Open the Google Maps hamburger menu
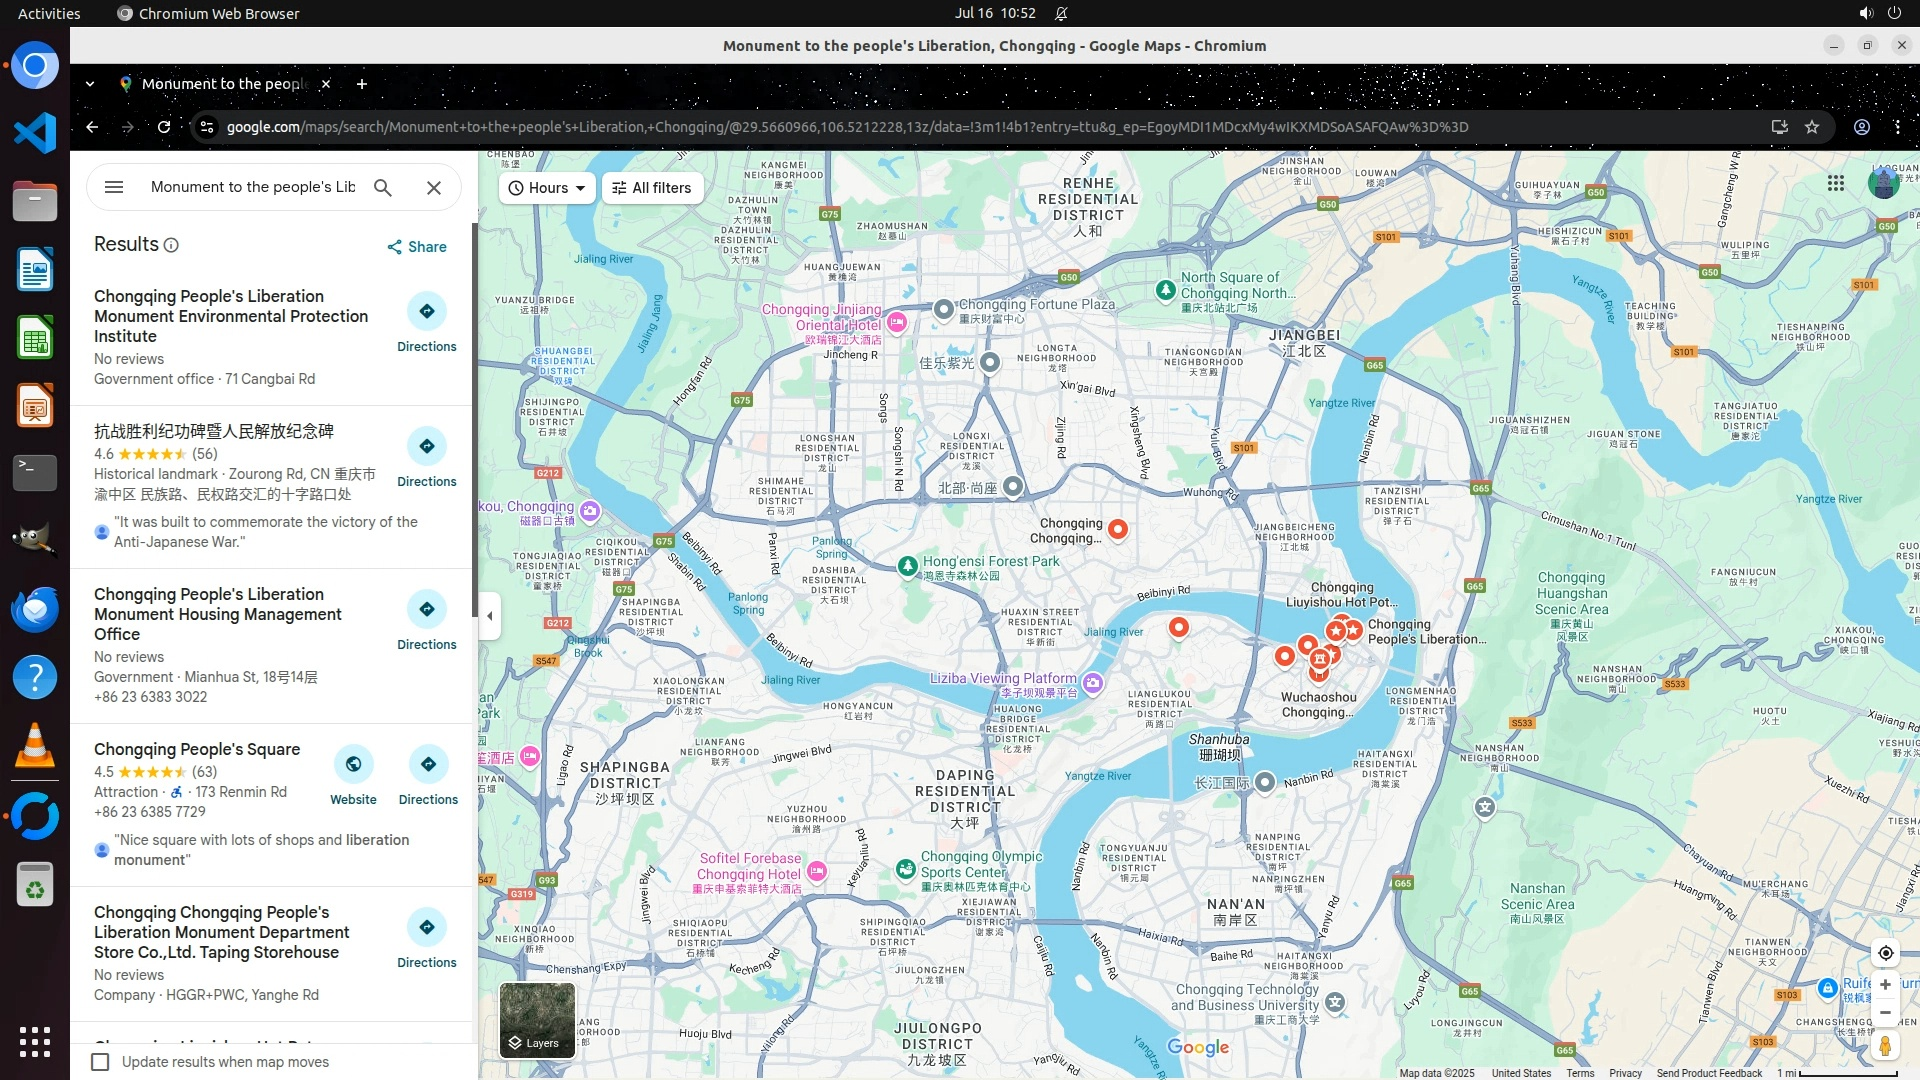1920x1080 pixels. click(114, 187)
